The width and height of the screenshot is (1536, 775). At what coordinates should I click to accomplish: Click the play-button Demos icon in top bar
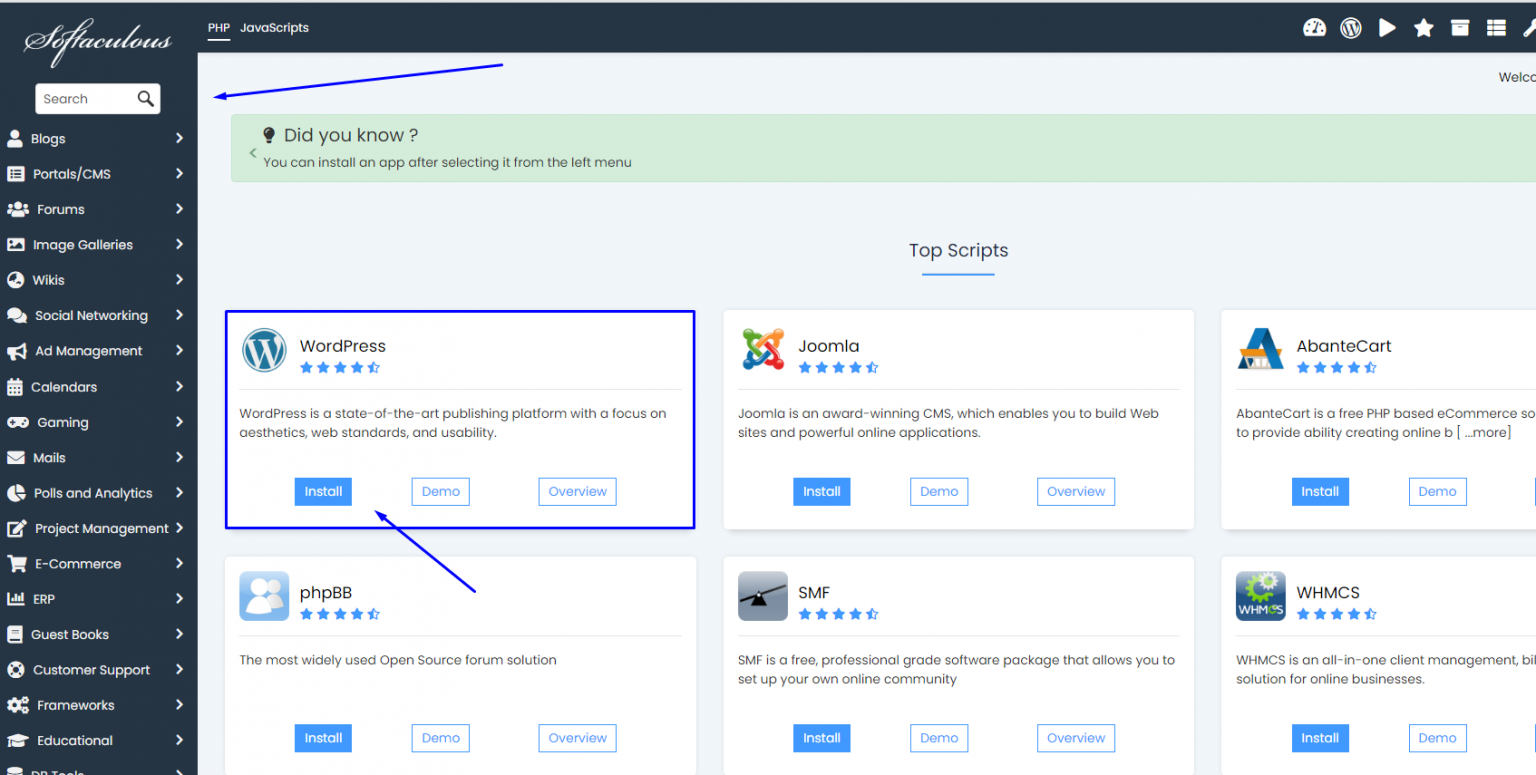pos(1387,27)
